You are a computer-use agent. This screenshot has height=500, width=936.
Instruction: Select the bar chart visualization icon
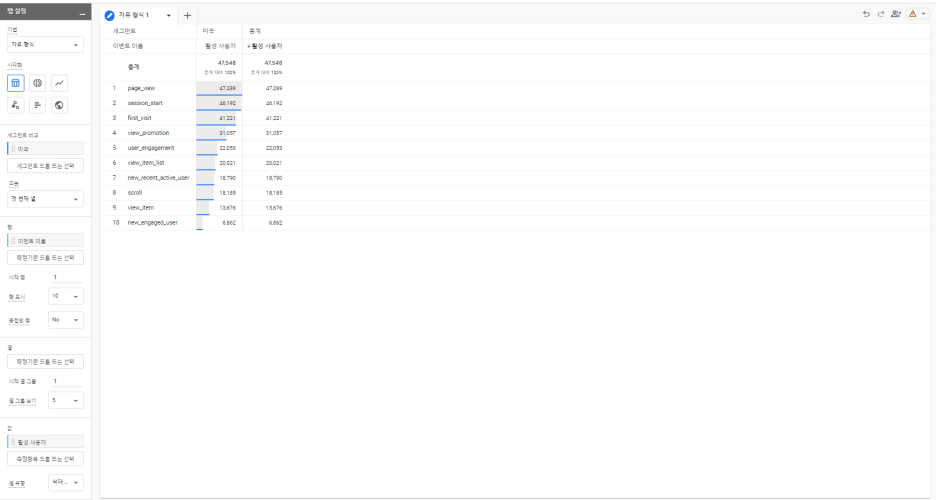[37, 105]
